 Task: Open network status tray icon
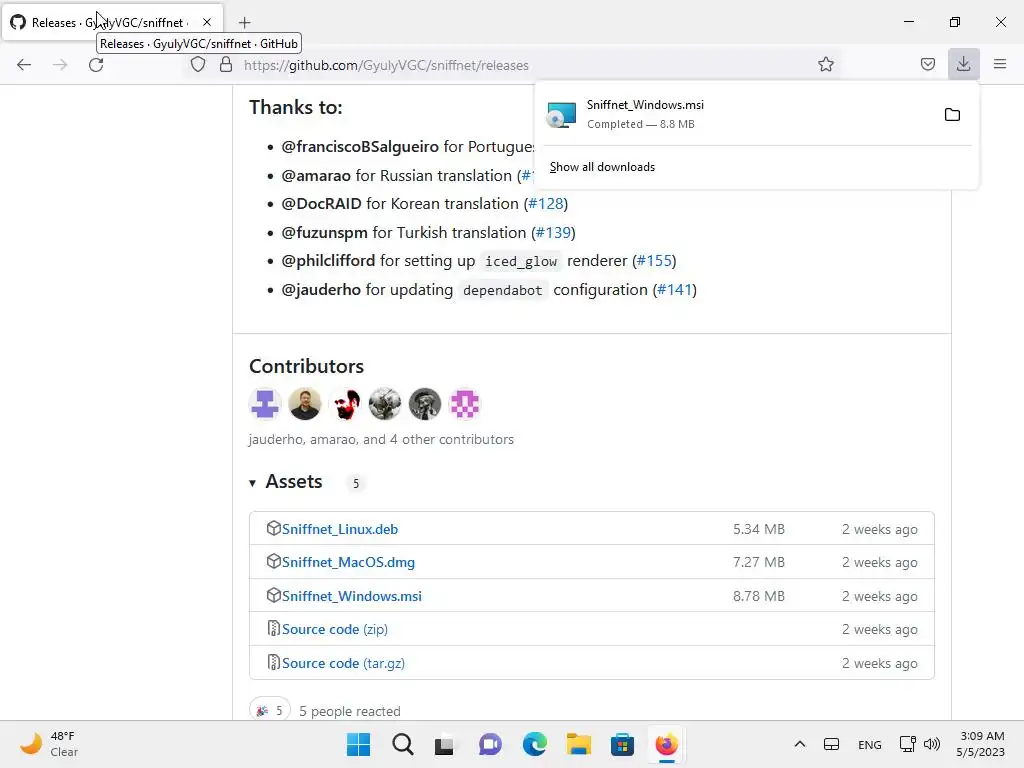(907, 744)
